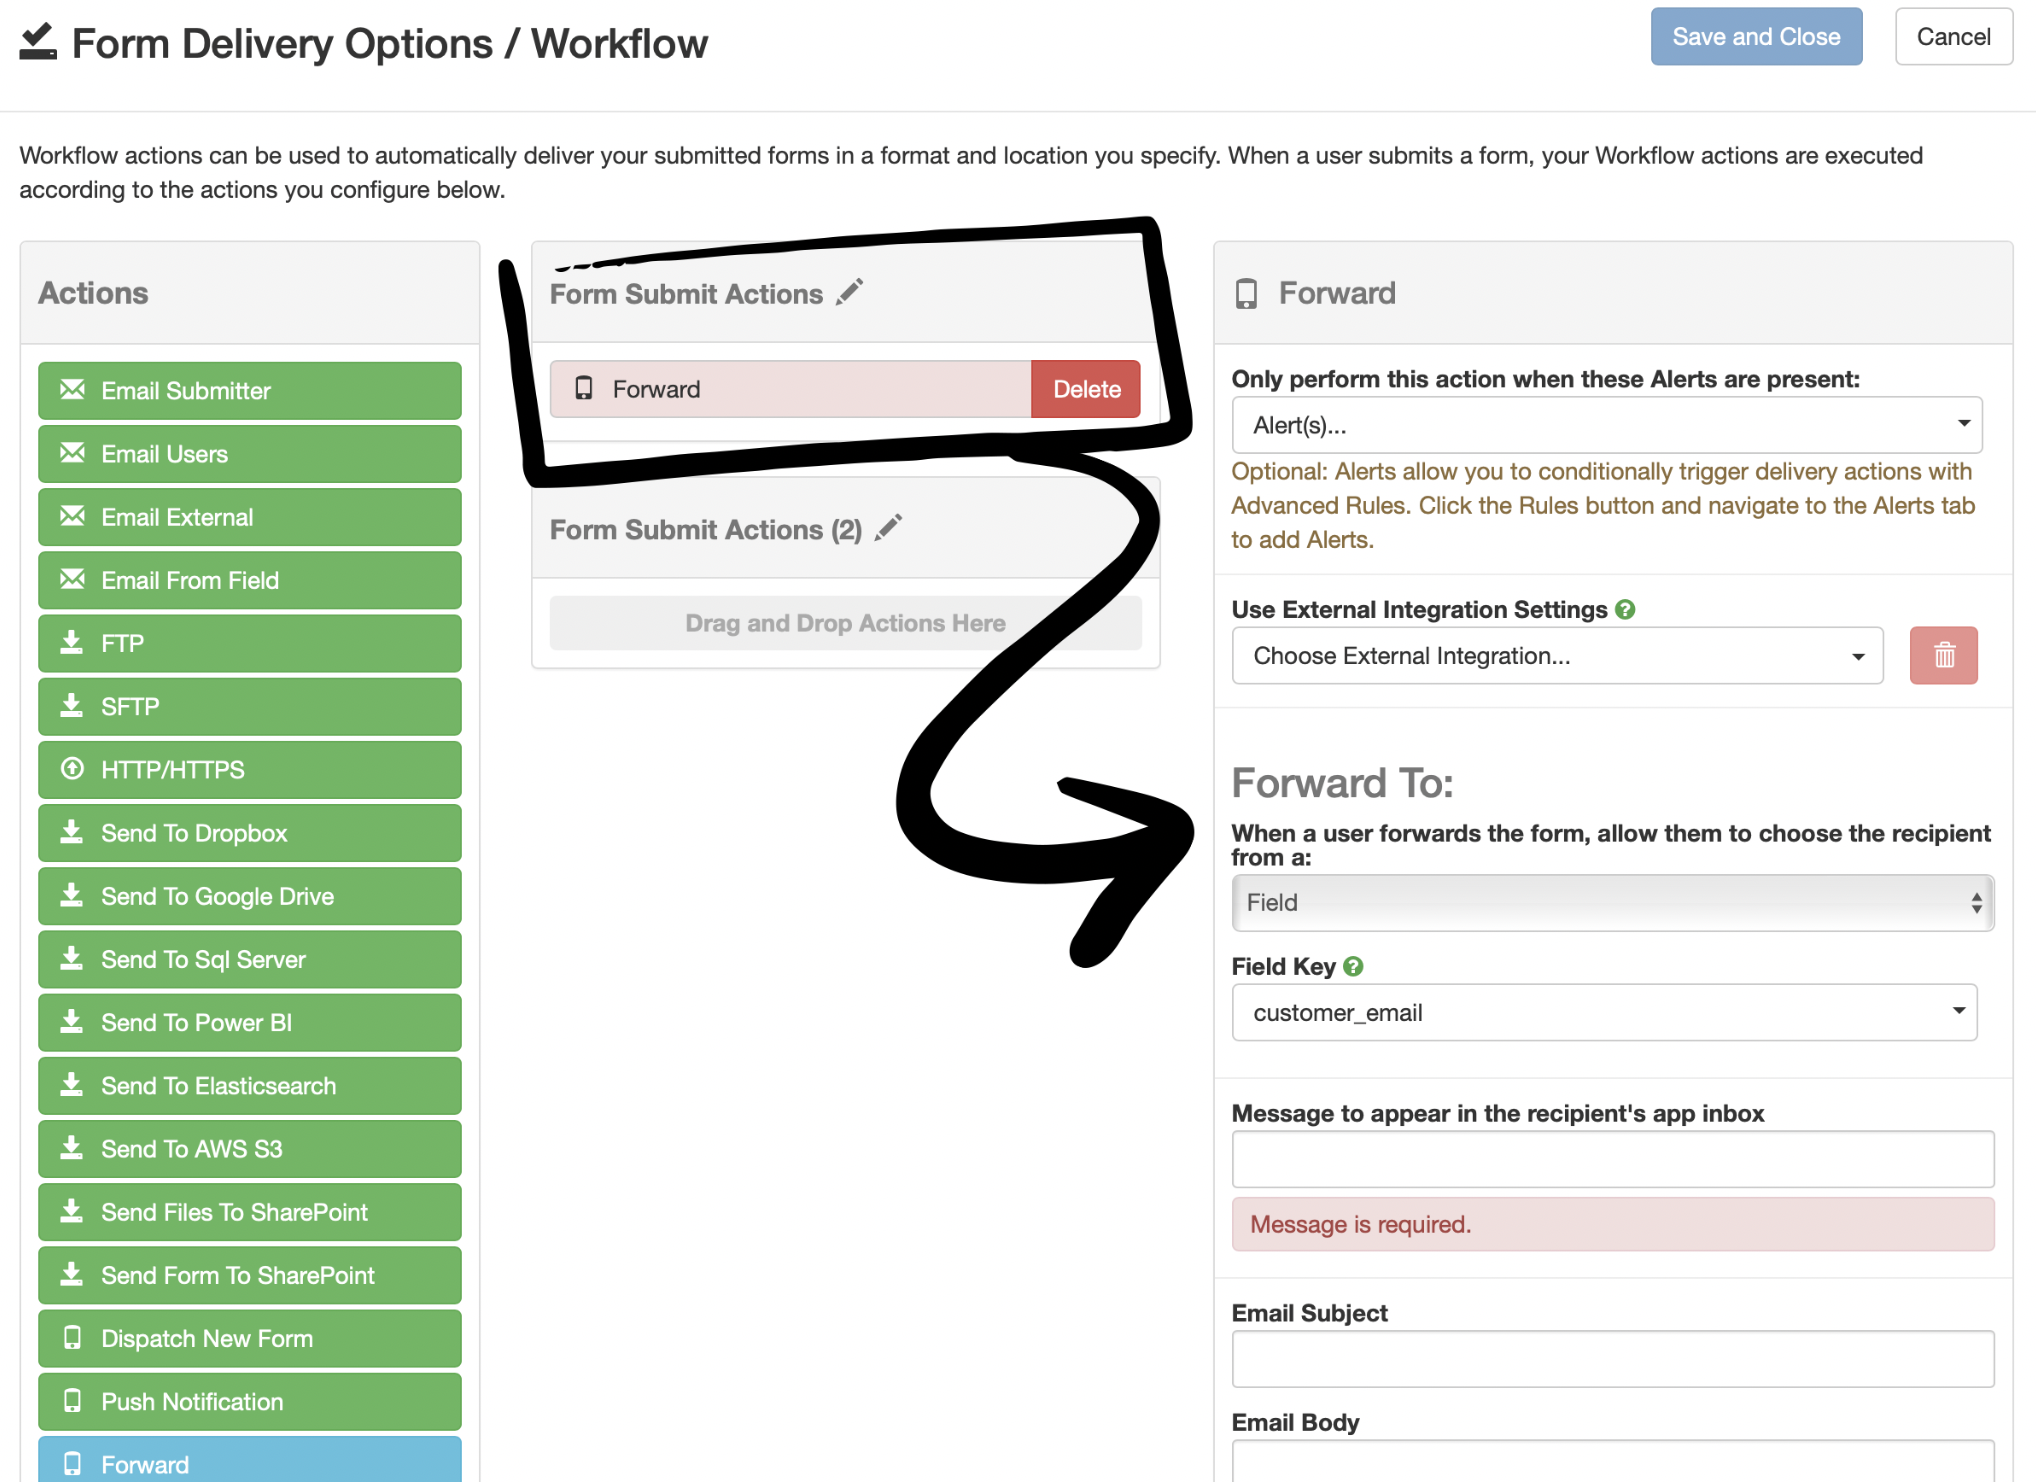Image resolution: width=2036 pixels, height=1482 pixels.
Task: Rename Form Submit Actions (2) using its pencil icon
Action: tap(889, 527)
